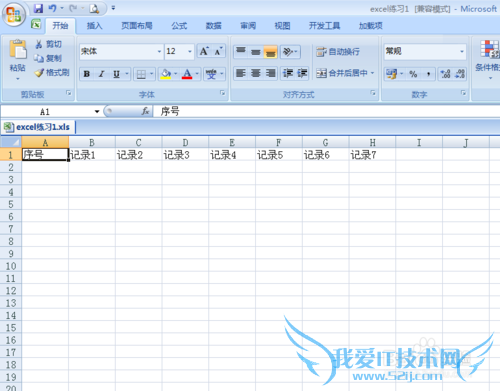Expand the Name Box dropdown arrow
The width and height of the screenshot is (500, 391).
point(97,111)
